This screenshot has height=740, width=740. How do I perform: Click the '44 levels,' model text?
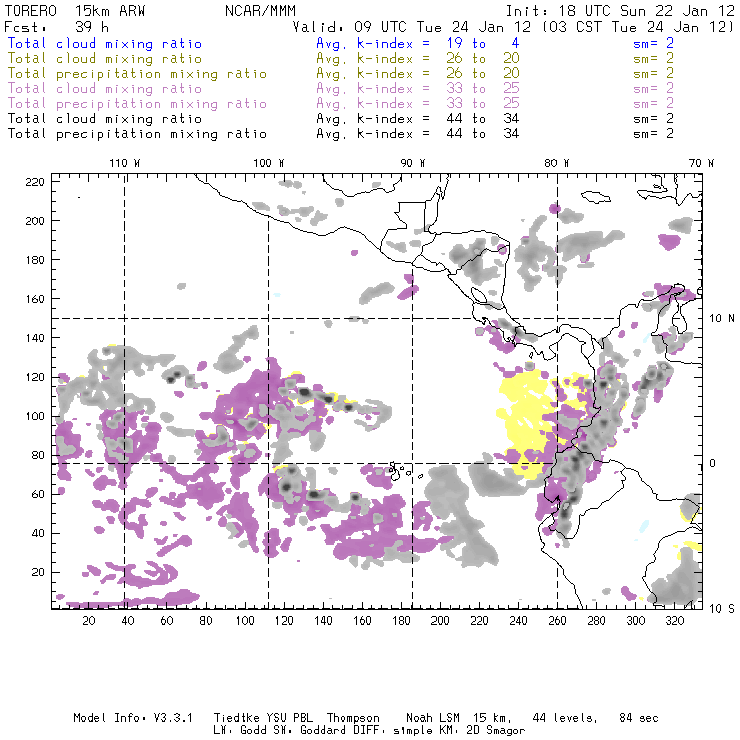point(565,718)
